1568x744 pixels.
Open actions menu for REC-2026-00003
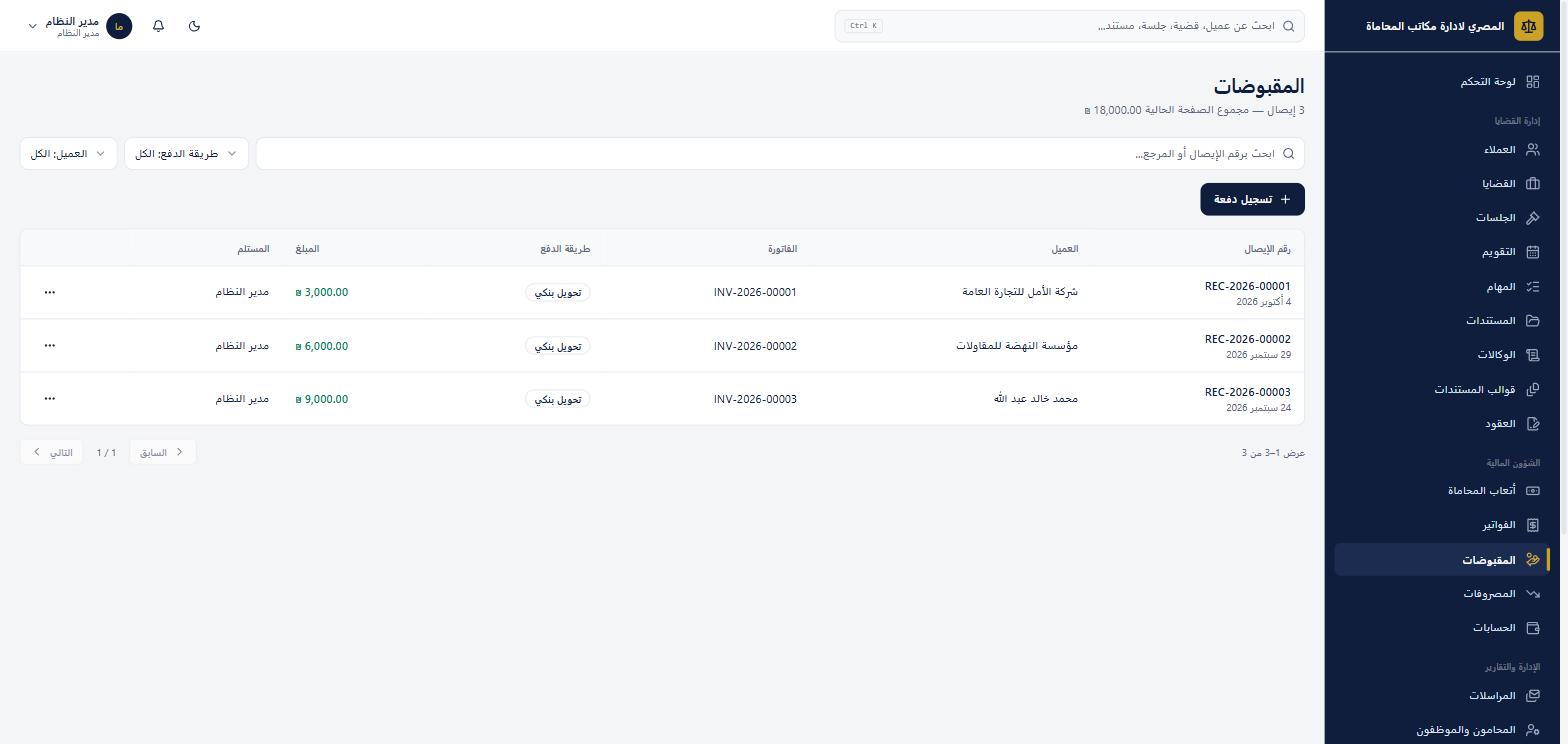[x=50, y=399]
